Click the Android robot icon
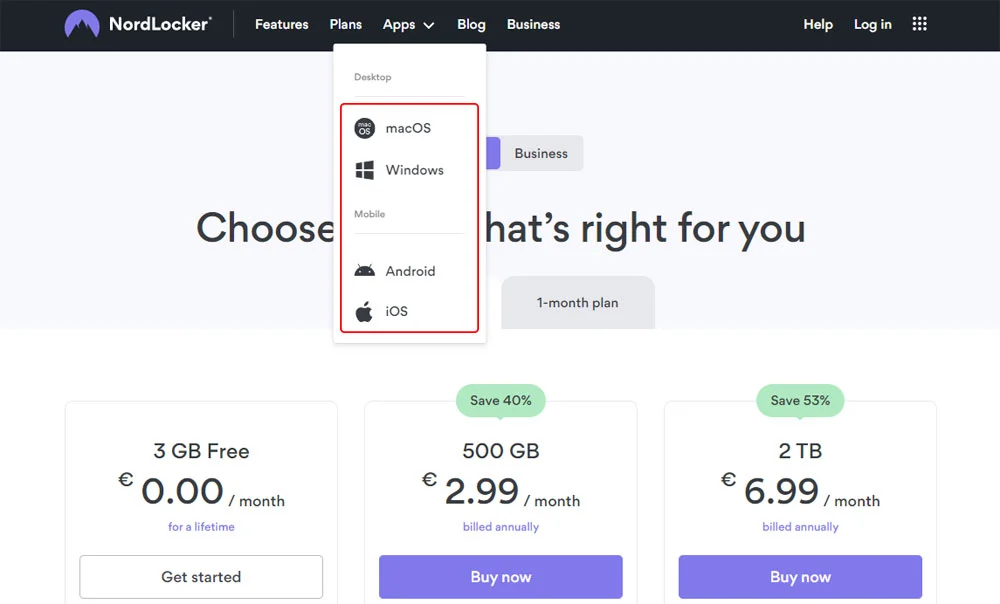This screenshot has width=1000, height=604. [x=365, y=271]
